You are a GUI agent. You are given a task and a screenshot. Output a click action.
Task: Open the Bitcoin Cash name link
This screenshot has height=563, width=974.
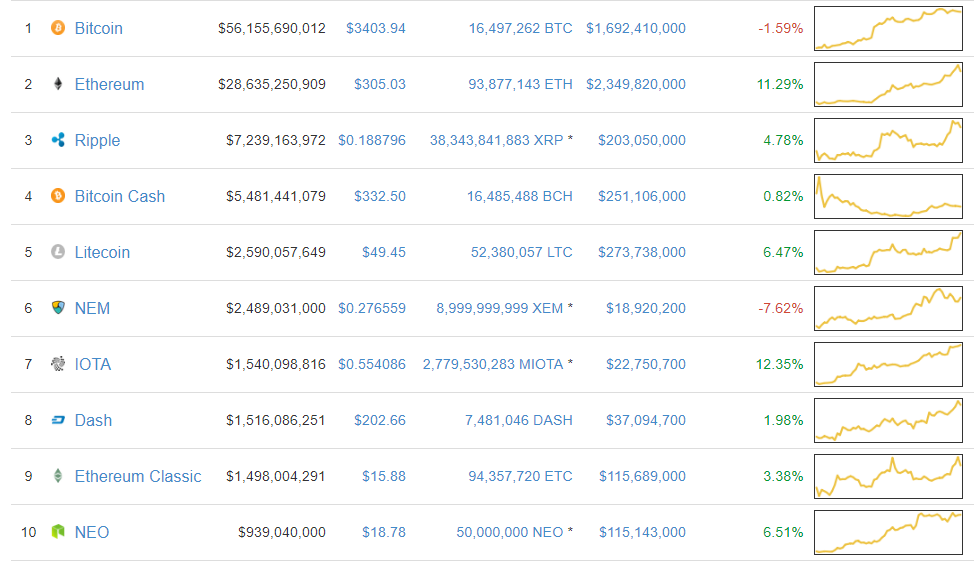pyautogui.click(x=120, y=196)
